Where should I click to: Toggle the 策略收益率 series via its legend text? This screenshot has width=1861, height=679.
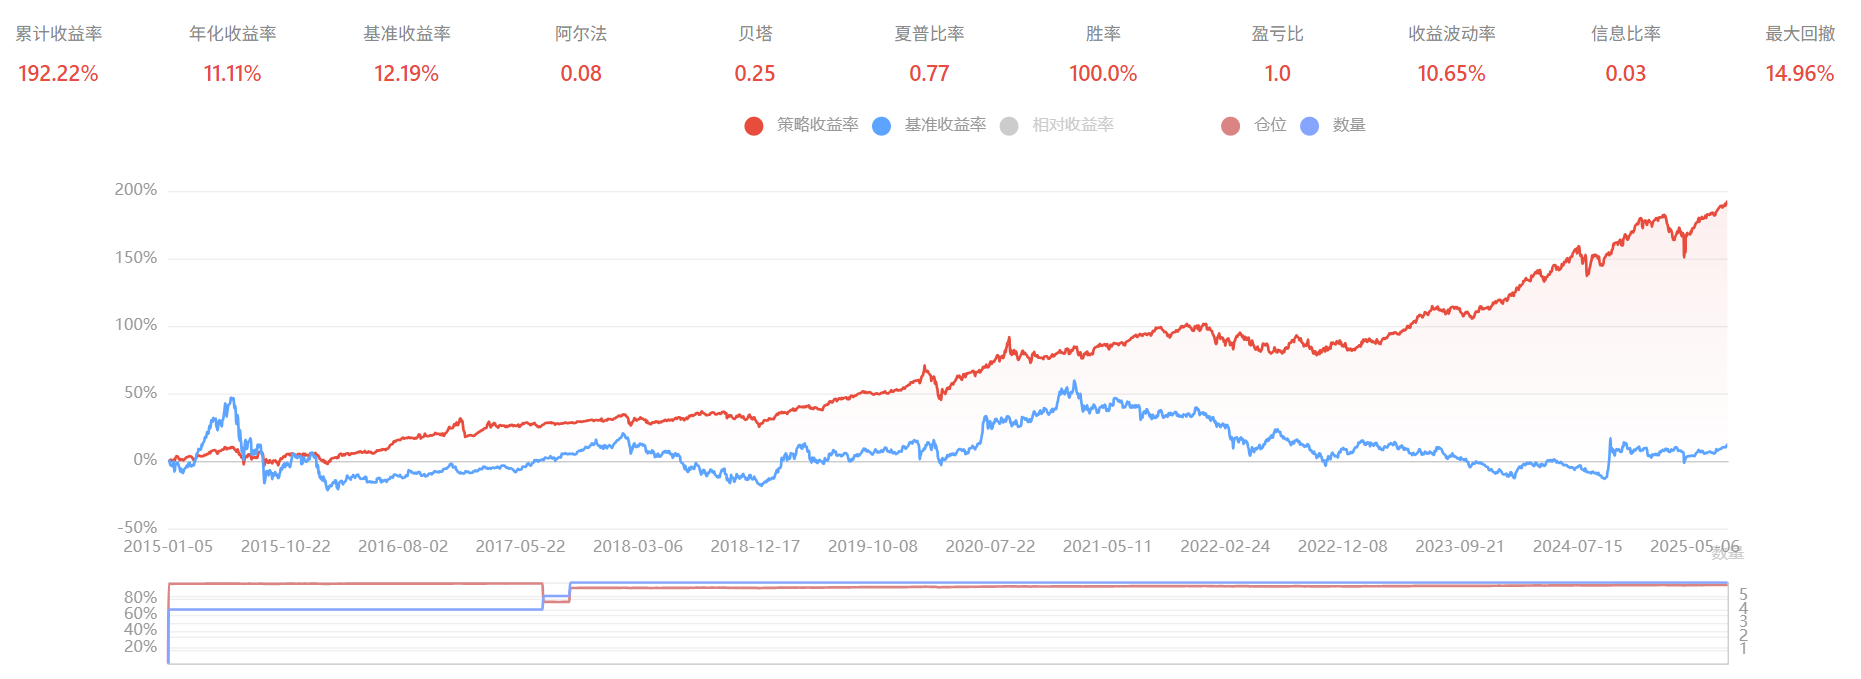(x=817, y=125)
